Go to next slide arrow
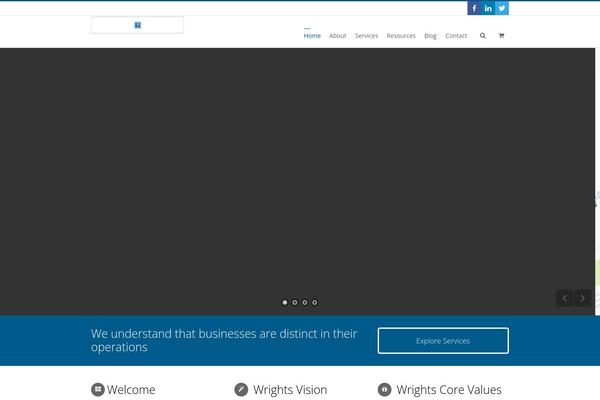 pos(582,298)
